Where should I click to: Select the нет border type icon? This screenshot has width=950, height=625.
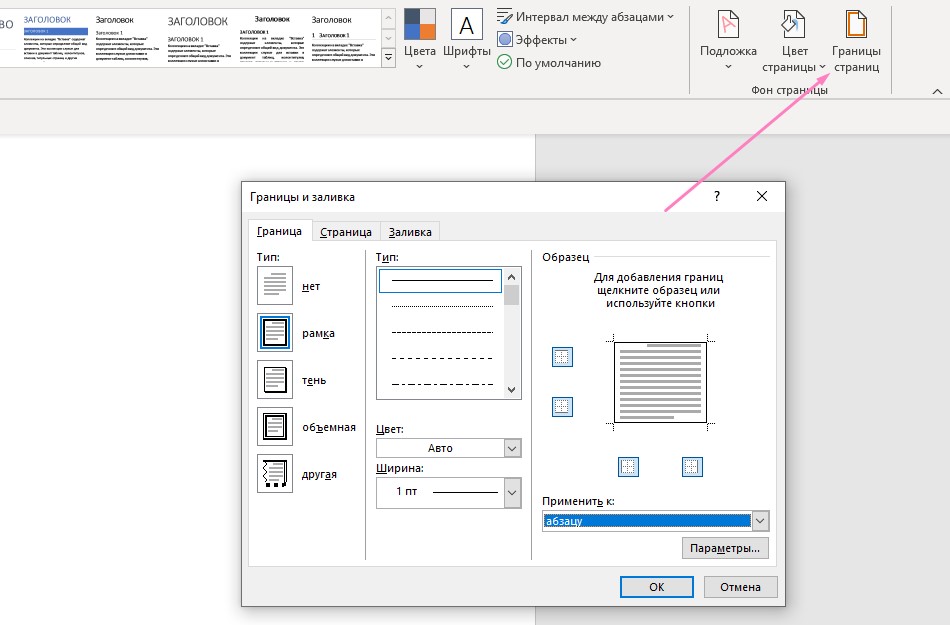(x=274, y=286)
